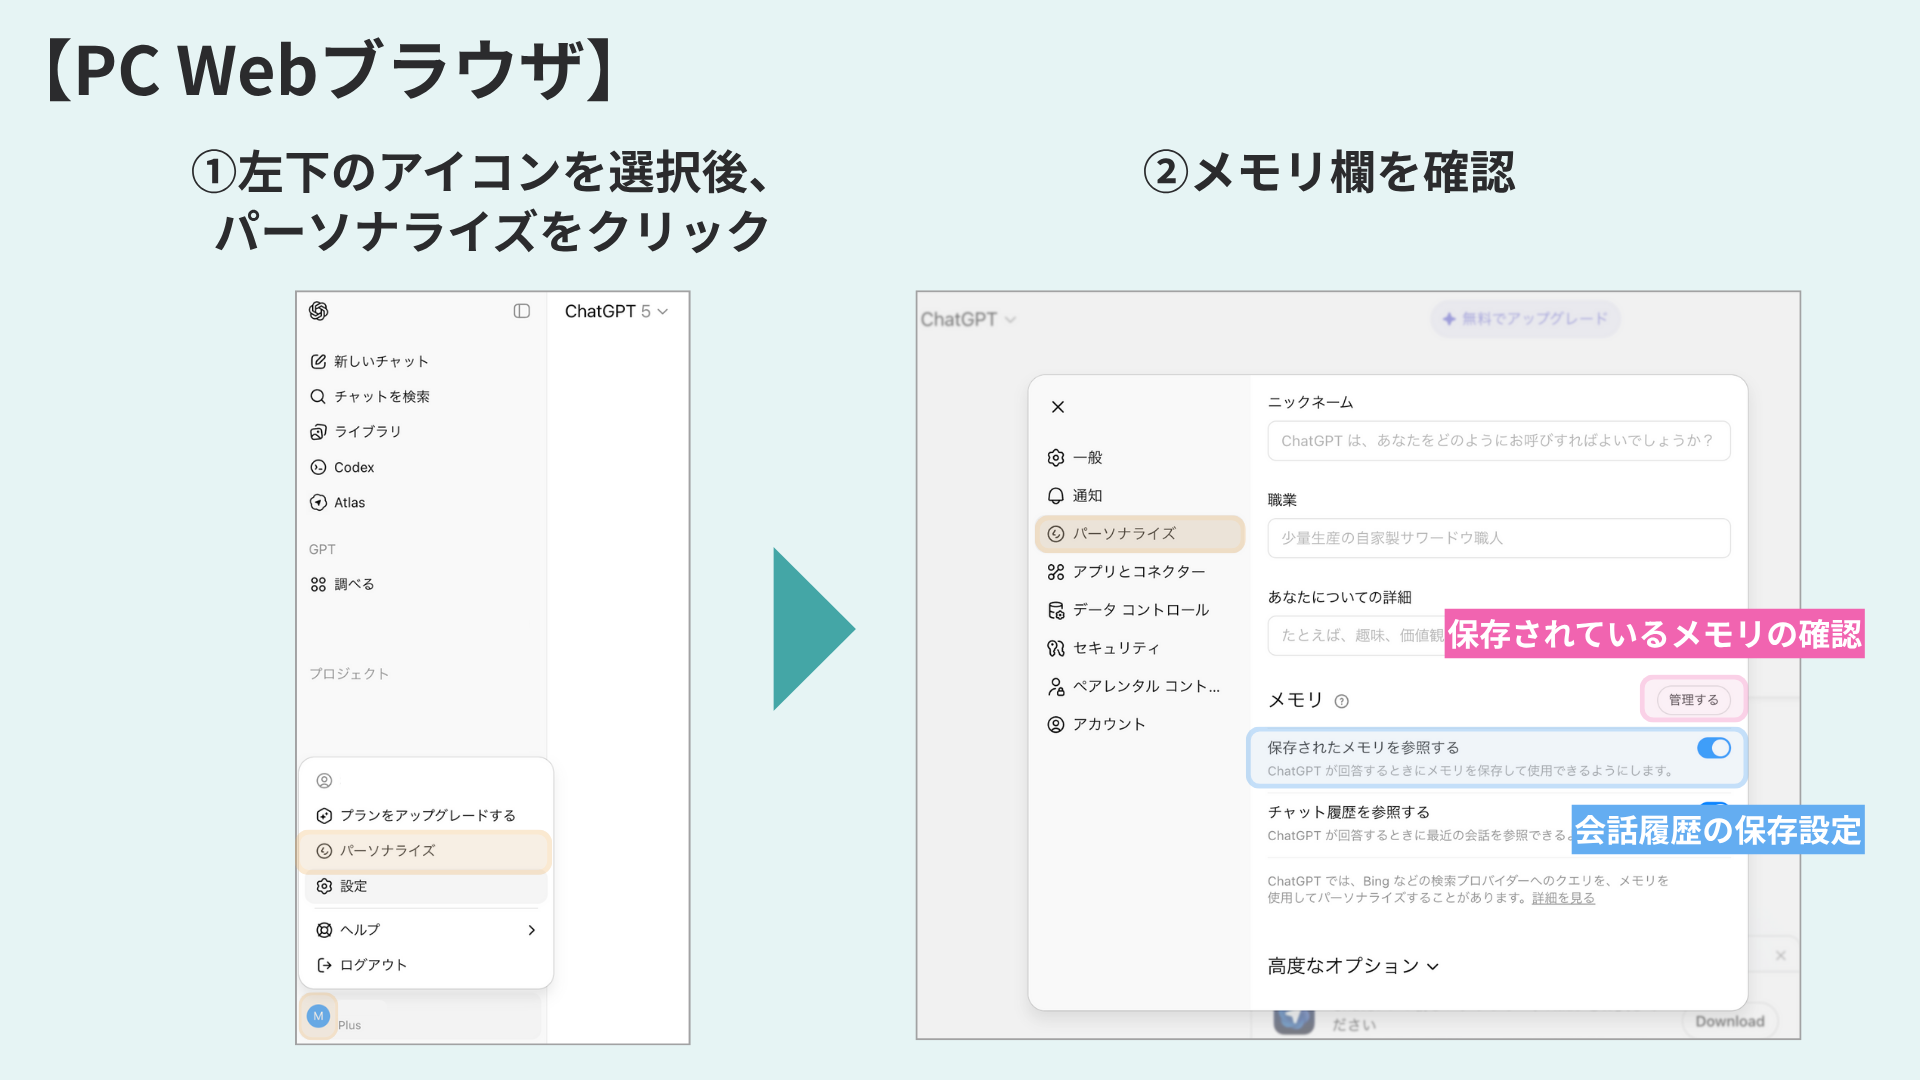
Task: Open 通知 settings with the bell icon
Action: click(1088, 495)
